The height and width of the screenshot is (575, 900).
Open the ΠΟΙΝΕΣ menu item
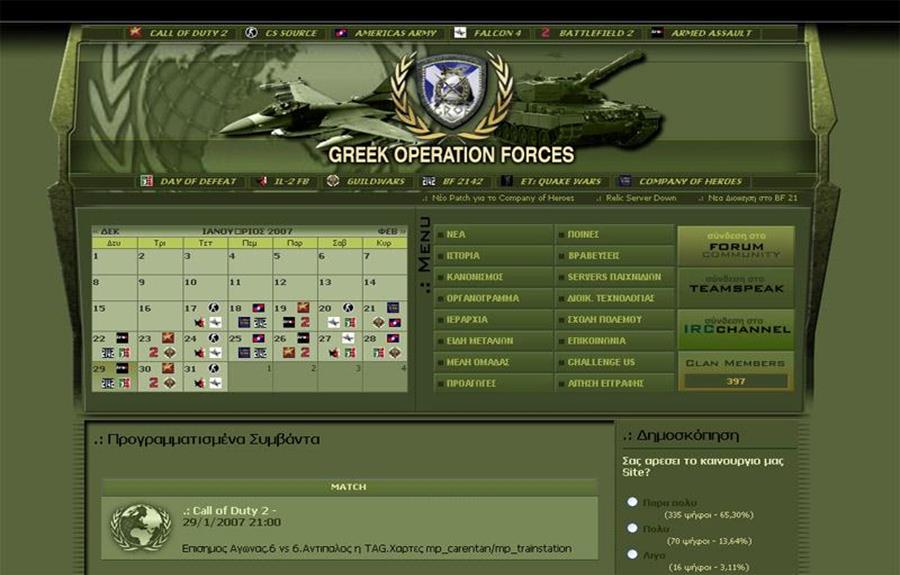(614, 234)
